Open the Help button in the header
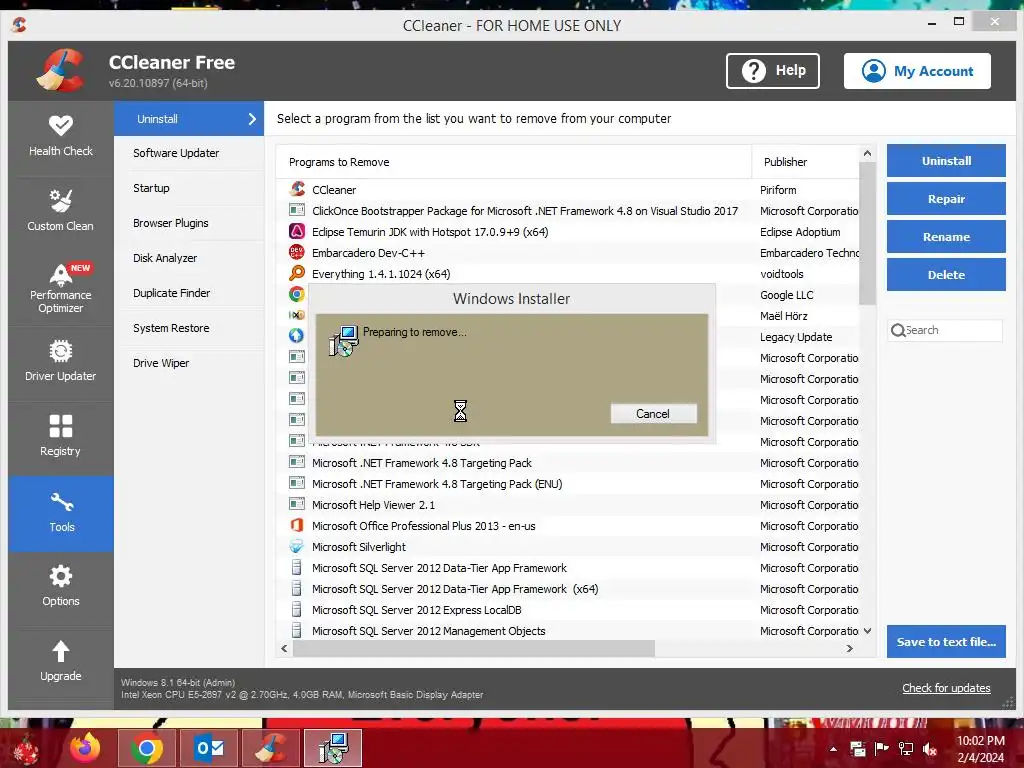Image resolution: width=1024 pixels, height=768 pixels. tap(773, 71)
